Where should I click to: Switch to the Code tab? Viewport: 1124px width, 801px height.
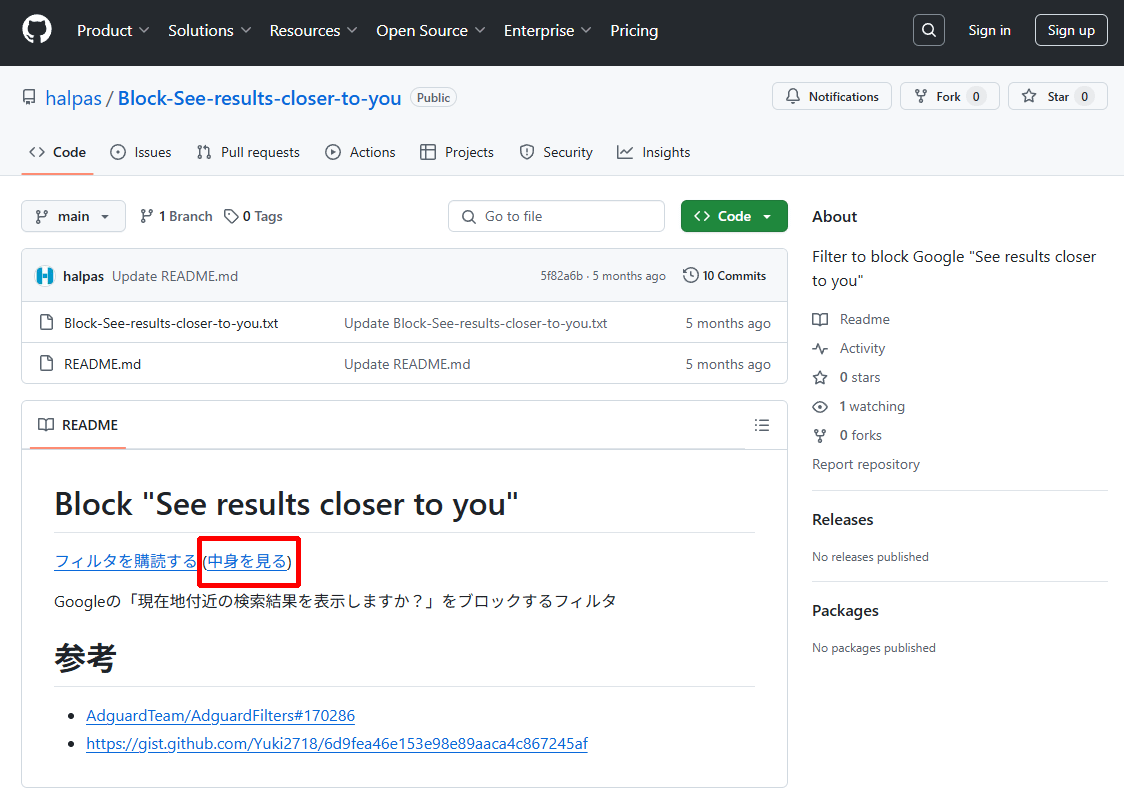coord(57,152)
